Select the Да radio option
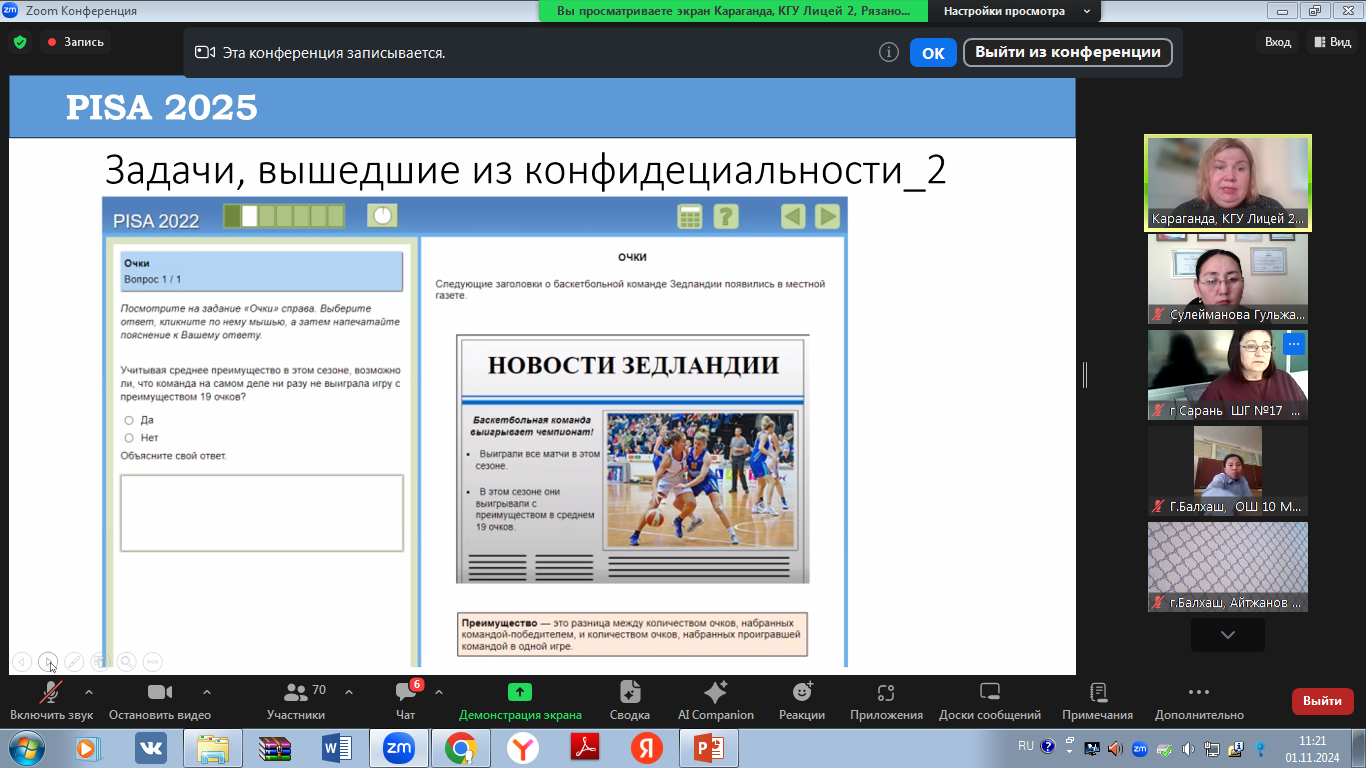 click(x=129, y=421)
